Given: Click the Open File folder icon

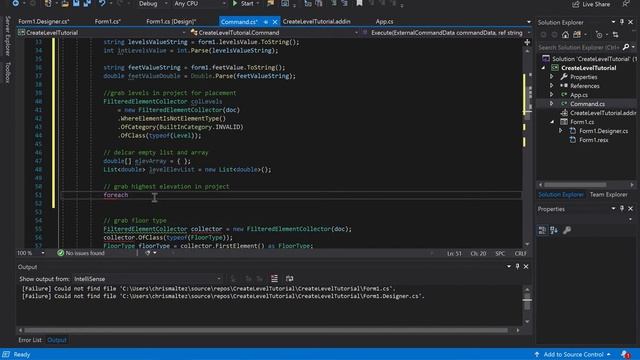Looking at the screenshot, I should 65,4.
